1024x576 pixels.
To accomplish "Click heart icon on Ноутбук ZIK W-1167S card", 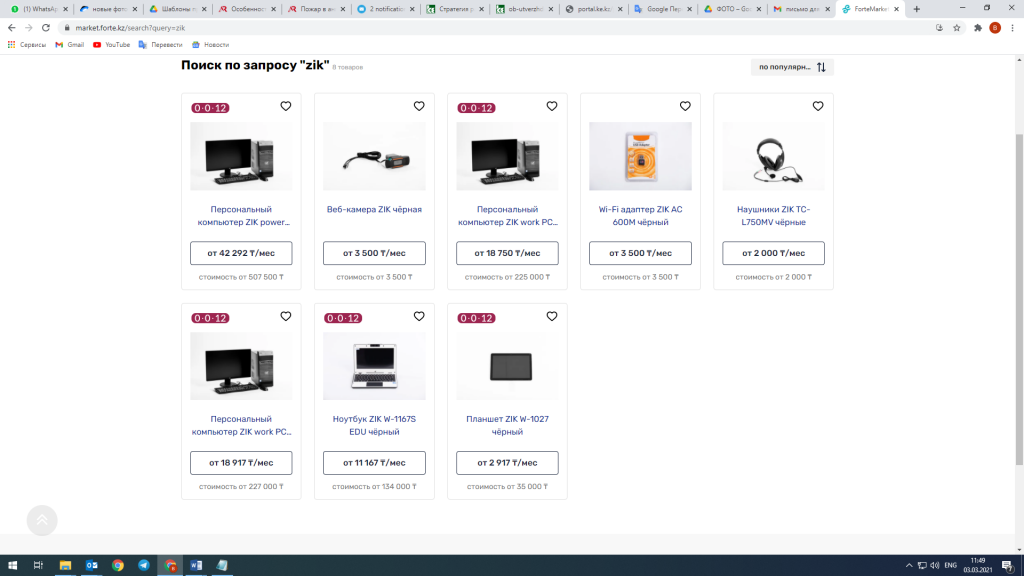I will click(419, 316).
